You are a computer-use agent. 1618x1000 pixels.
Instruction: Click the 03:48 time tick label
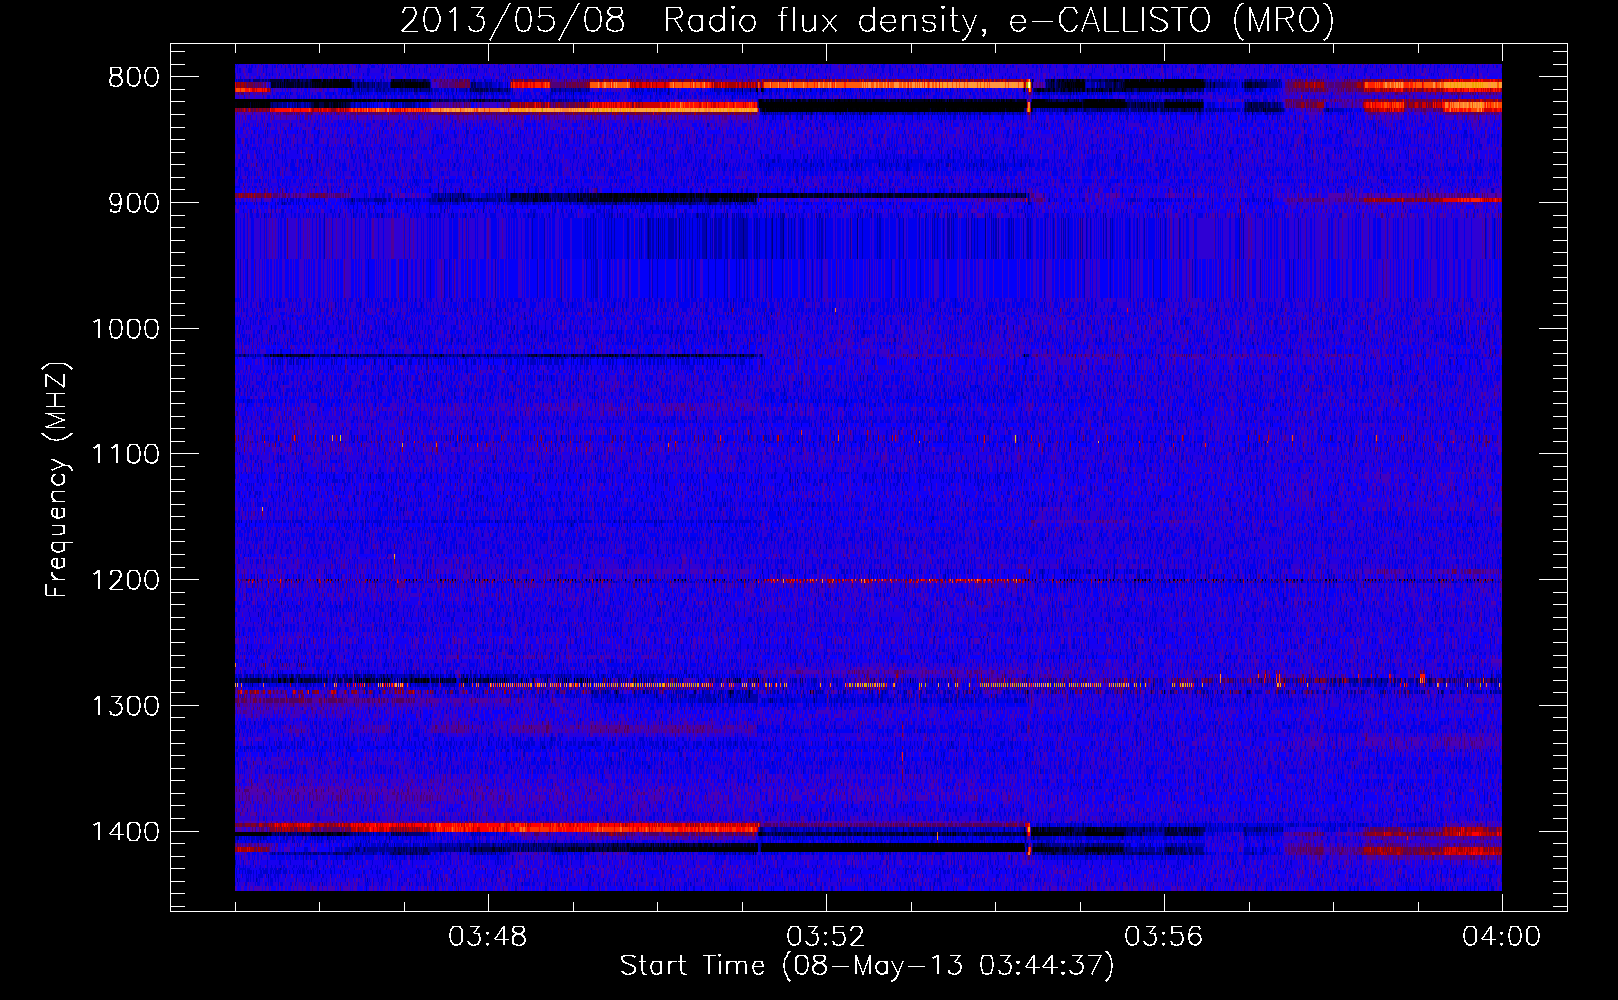(488, 937)
